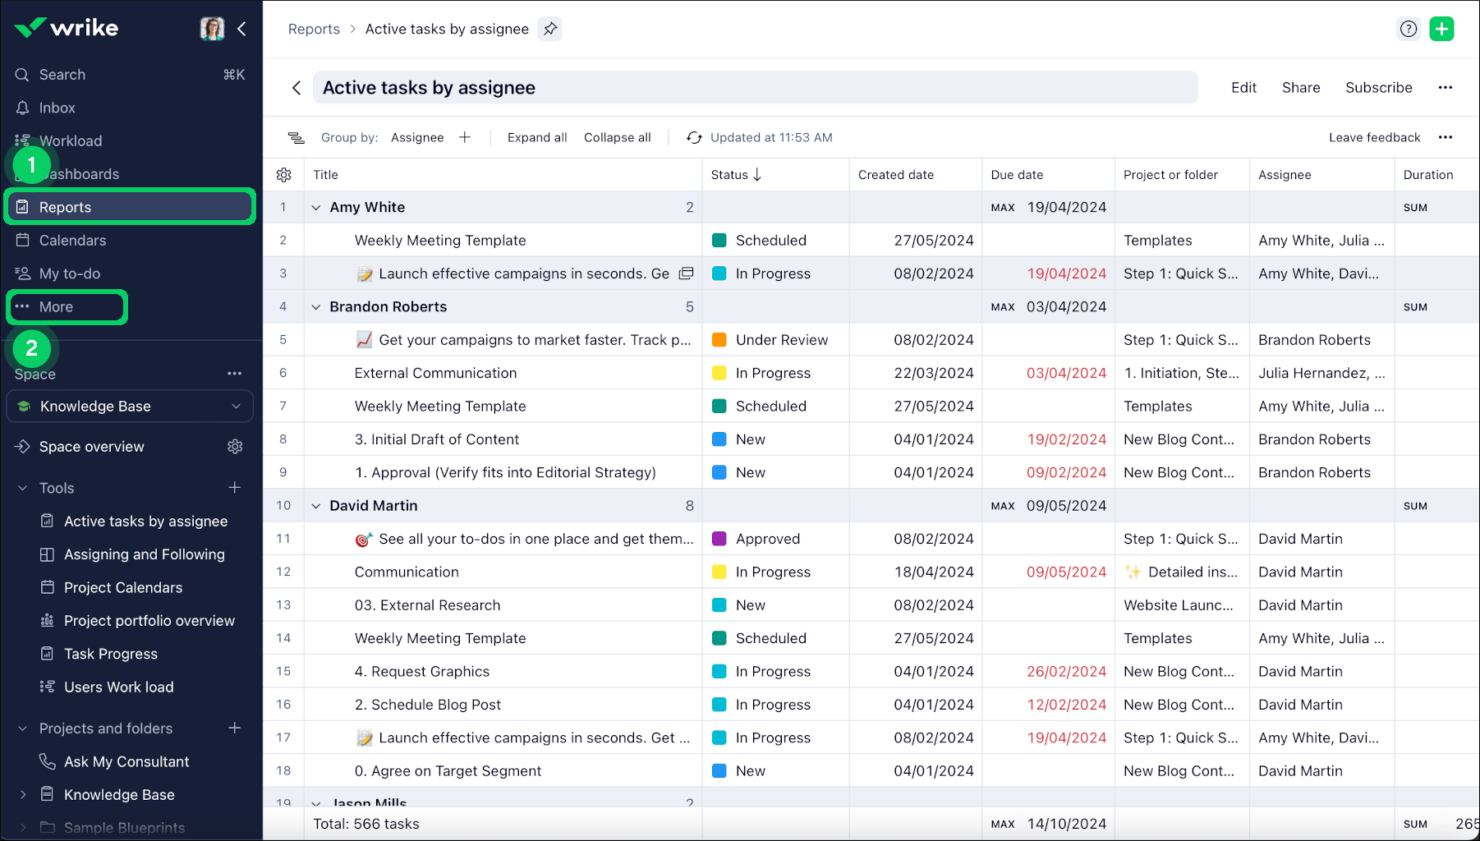Screen dimensions: 1480x841
Task: Subscribe to the report
Action: coord(1378,87)
